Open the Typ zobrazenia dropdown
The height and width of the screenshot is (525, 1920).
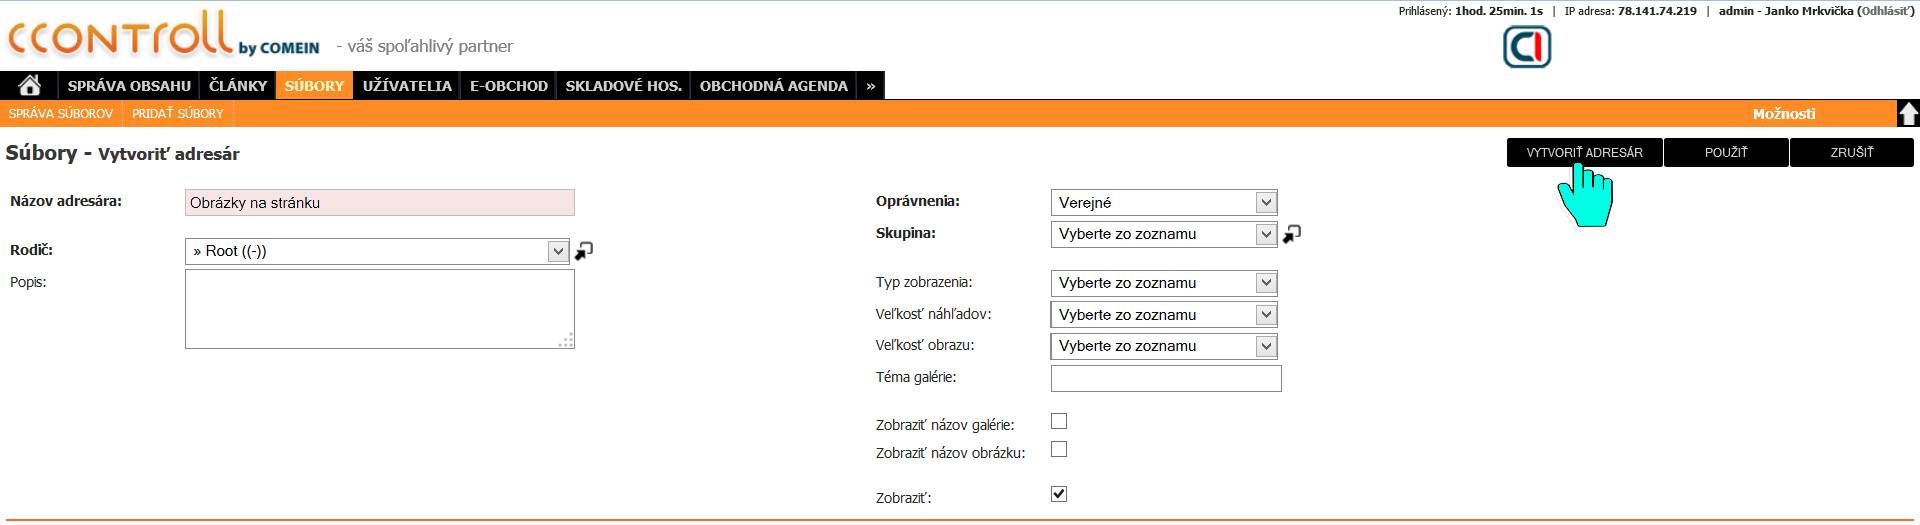tap(1164, 283)
